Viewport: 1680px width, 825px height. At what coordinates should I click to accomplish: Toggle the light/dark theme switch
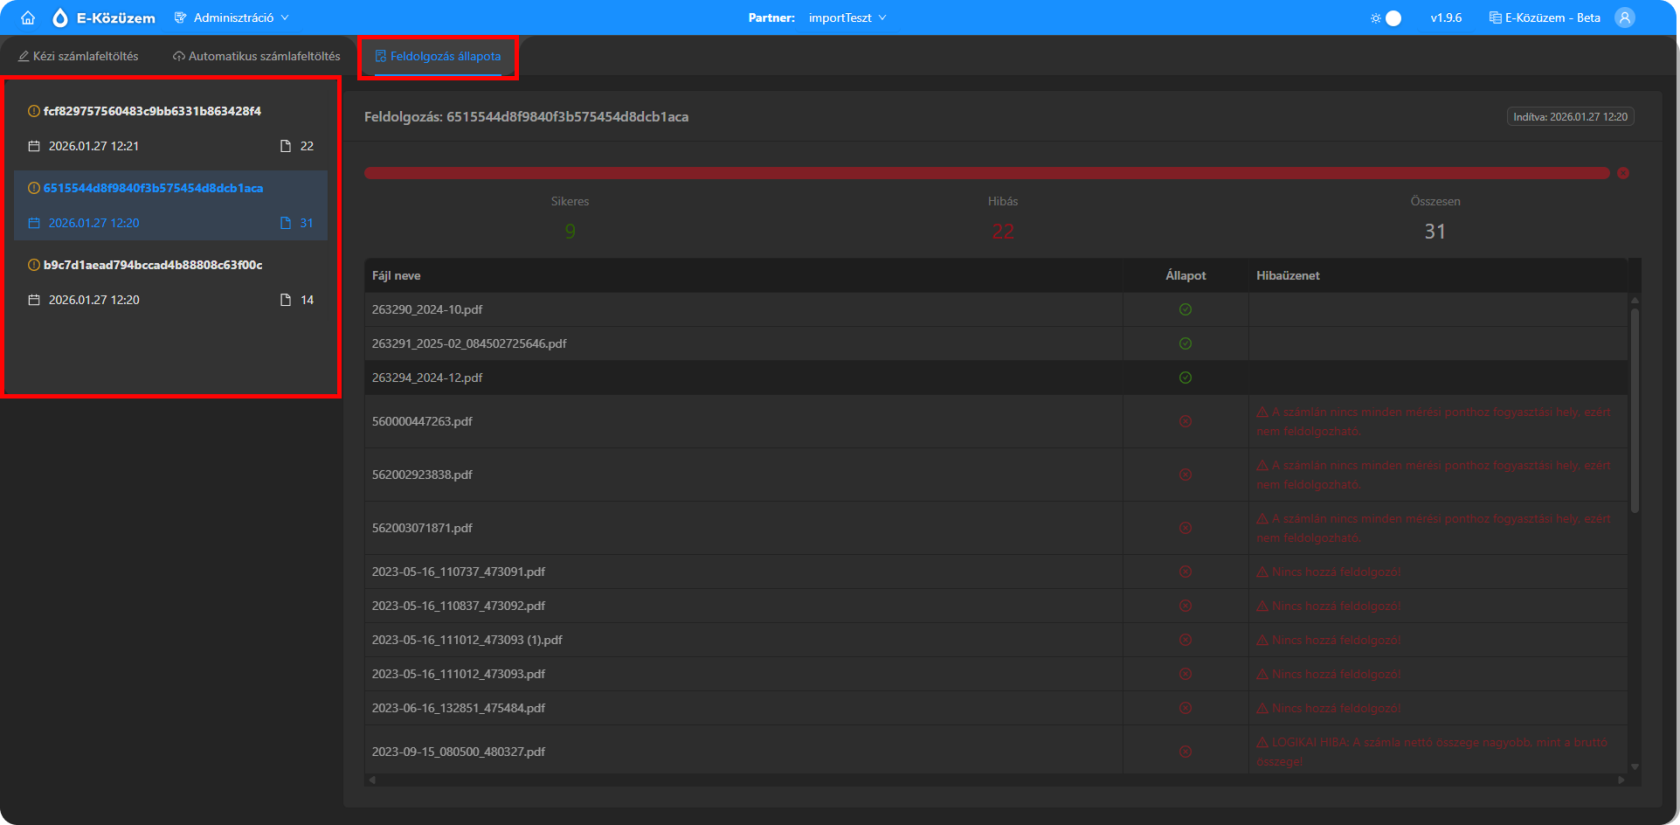coord(1387,18)
